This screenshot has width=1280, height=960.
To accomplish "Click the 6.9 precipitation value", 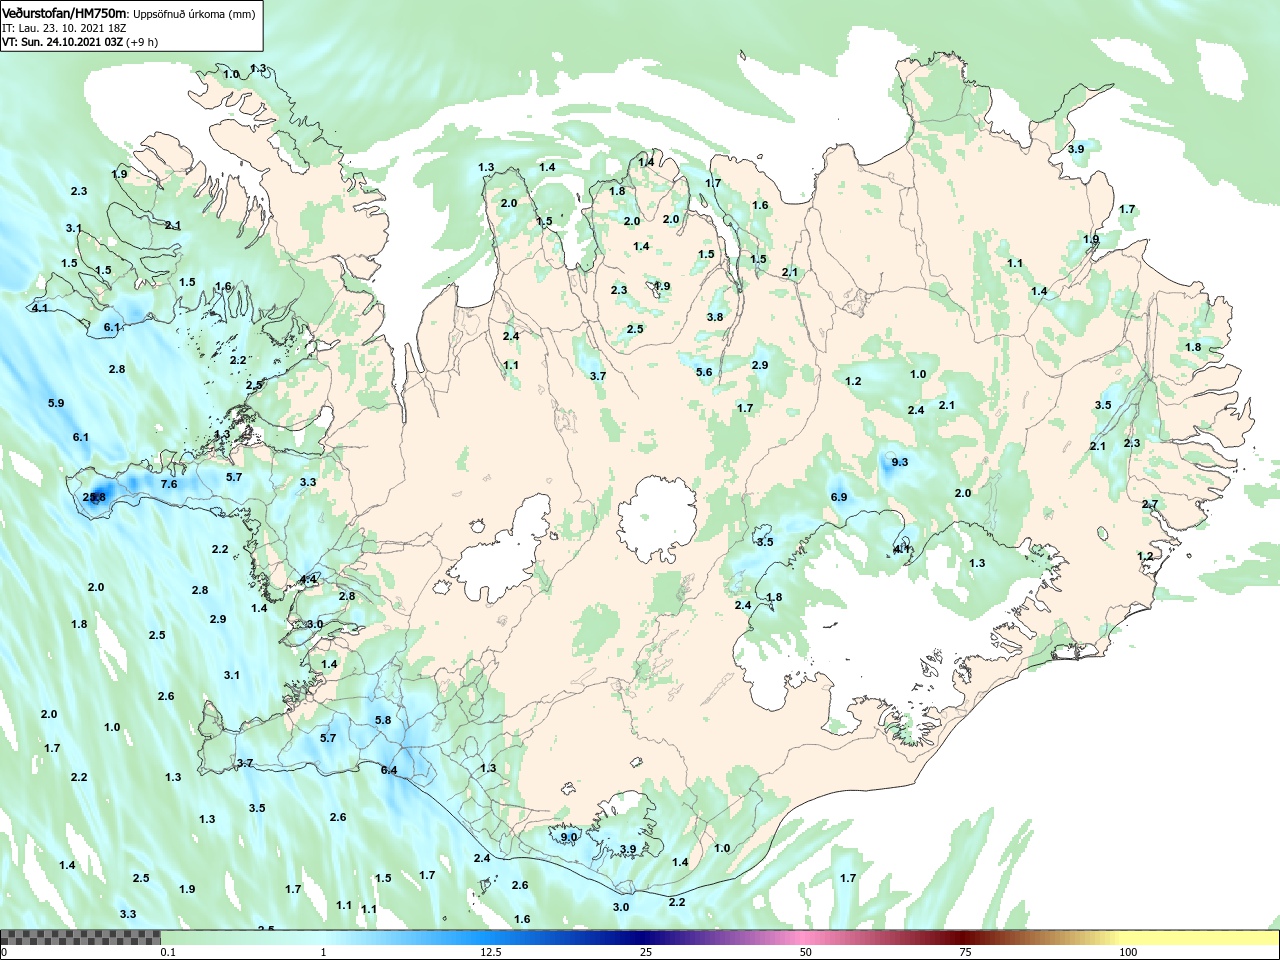I will point(839,497).
